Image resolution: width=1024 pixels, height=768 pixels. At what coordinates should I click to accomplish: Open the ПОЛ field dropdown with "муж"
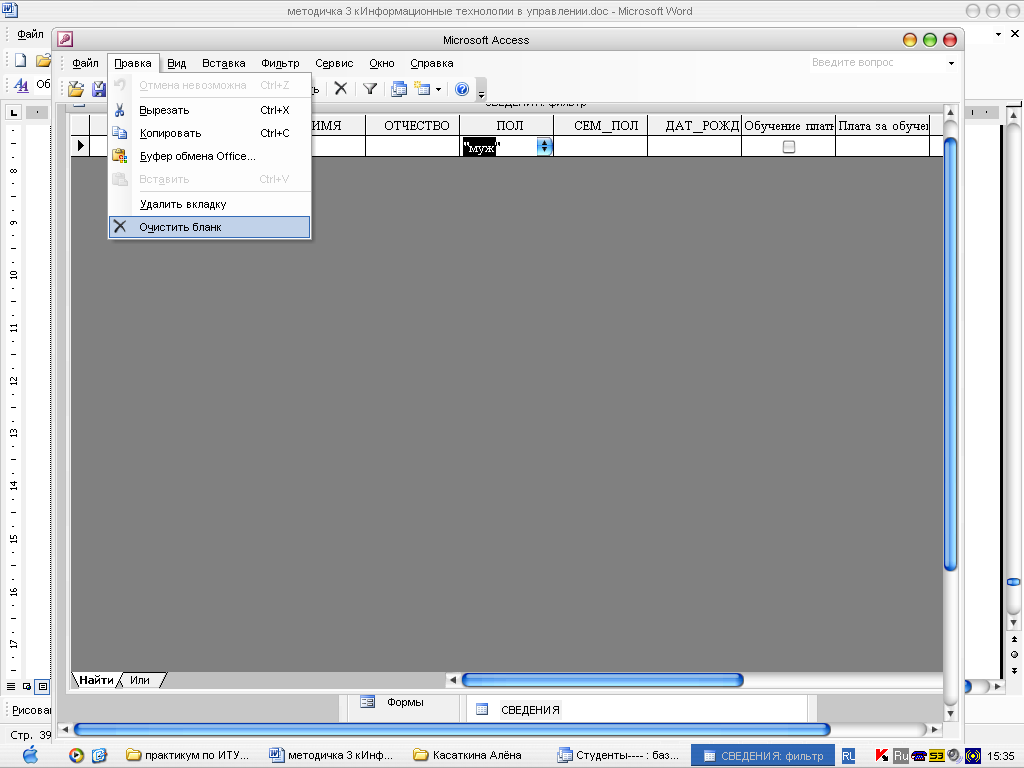coord(544,146)
